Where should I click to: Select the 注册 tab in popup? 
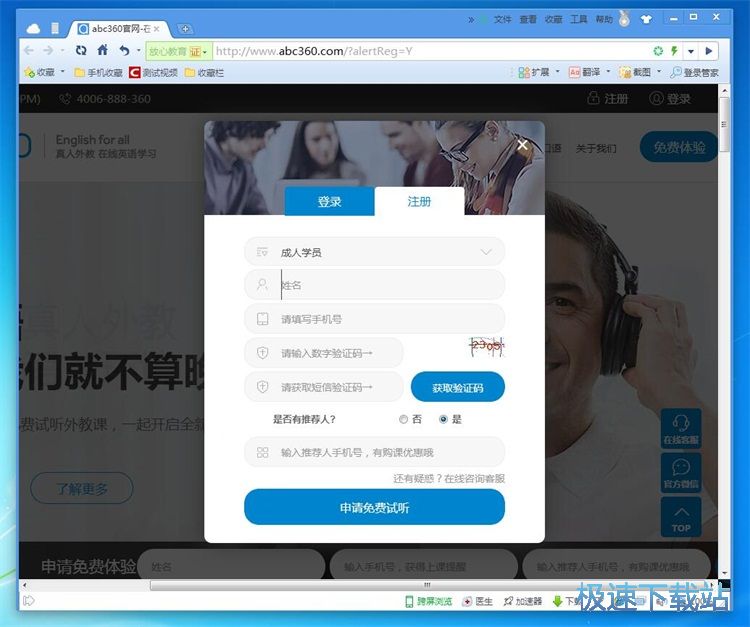click(x=419, y=201)
